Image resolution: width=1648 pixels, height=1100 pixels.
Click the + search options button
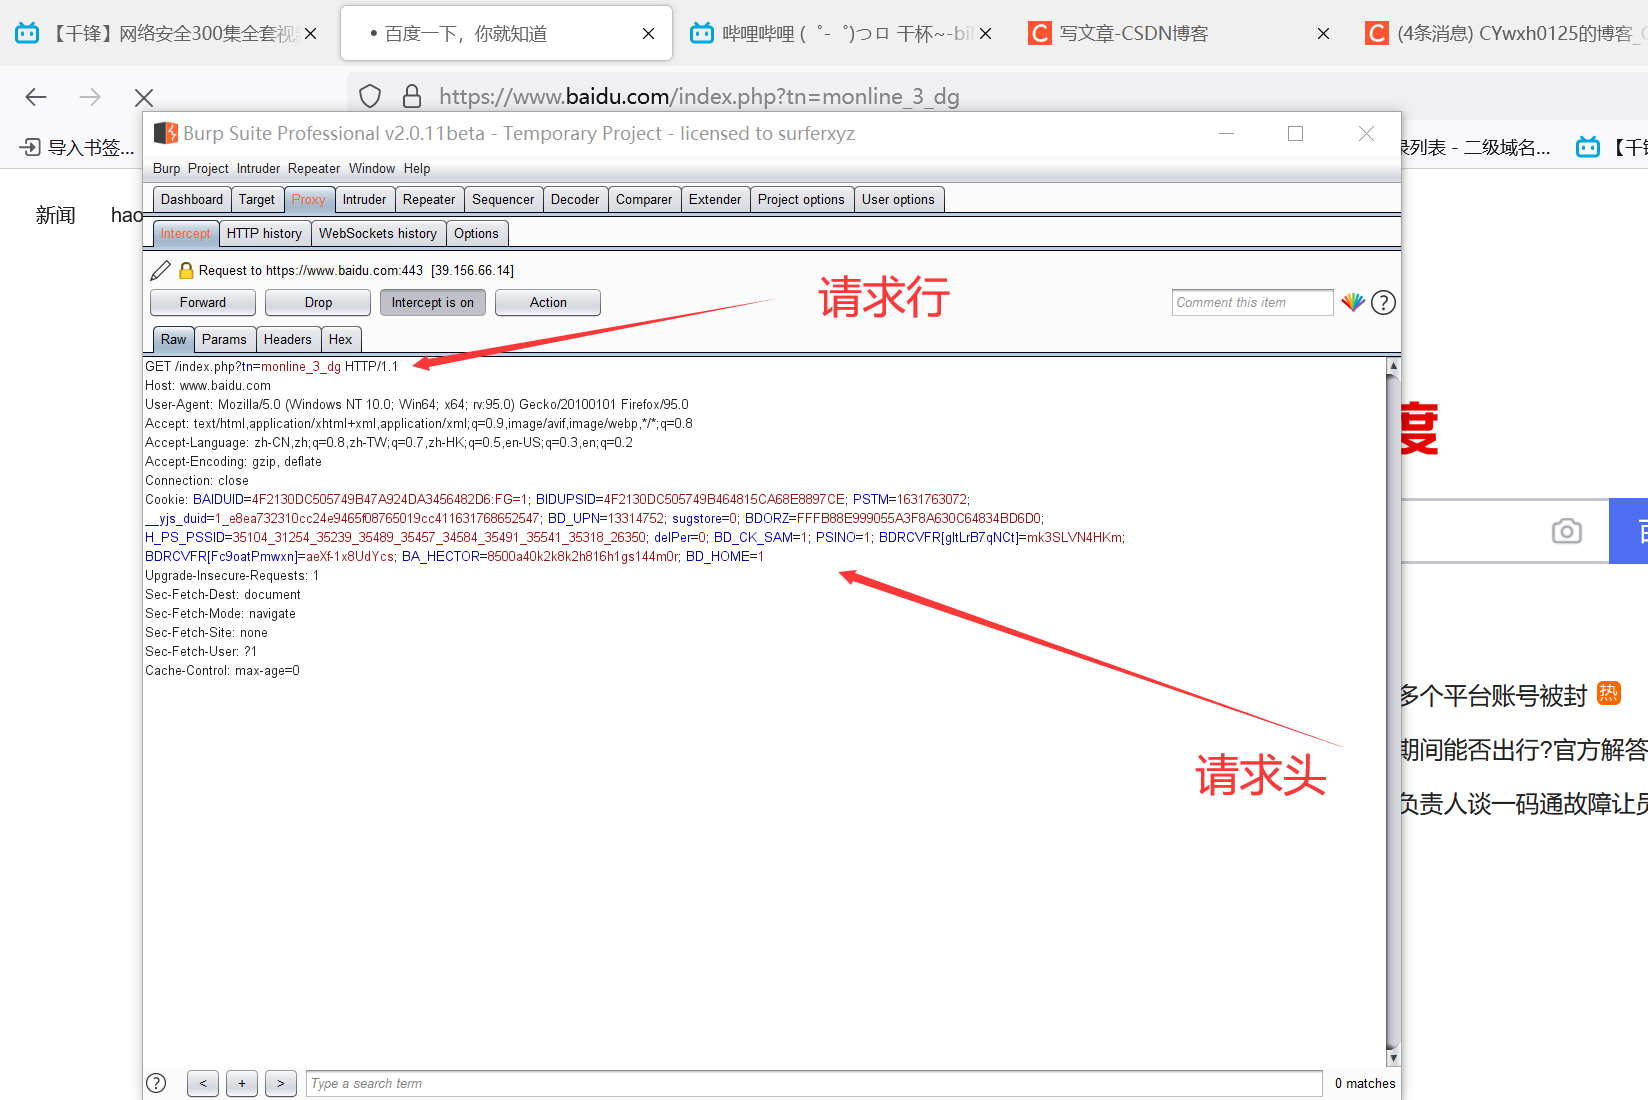pyautogui.click(x=242, y=1083)
